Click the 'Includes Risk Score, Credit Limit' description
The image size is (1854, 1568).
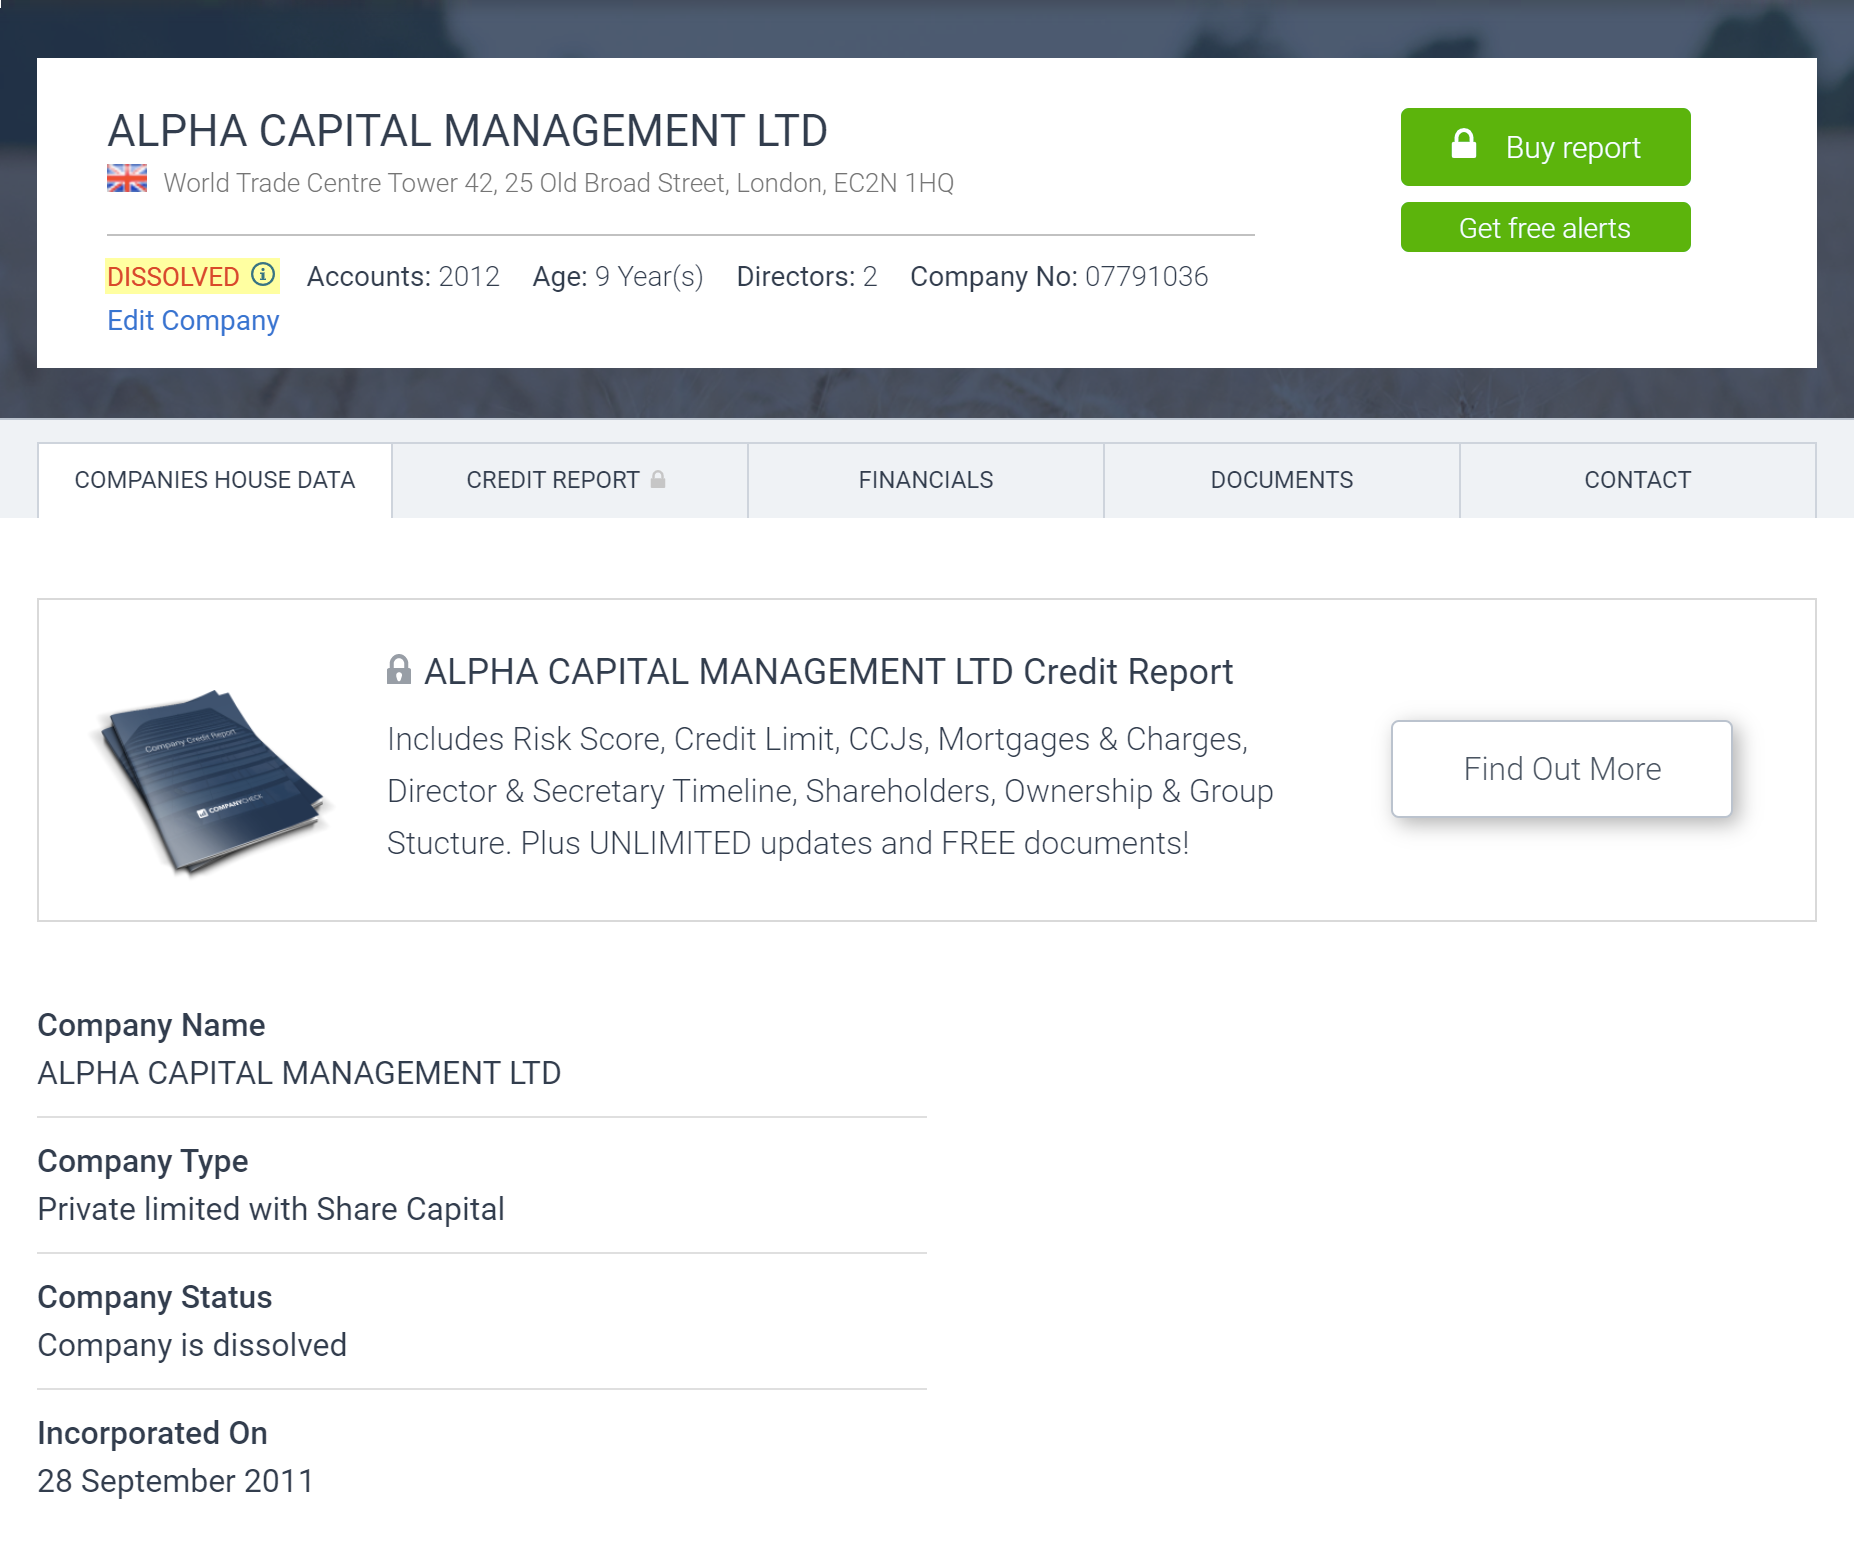point(830,791)
